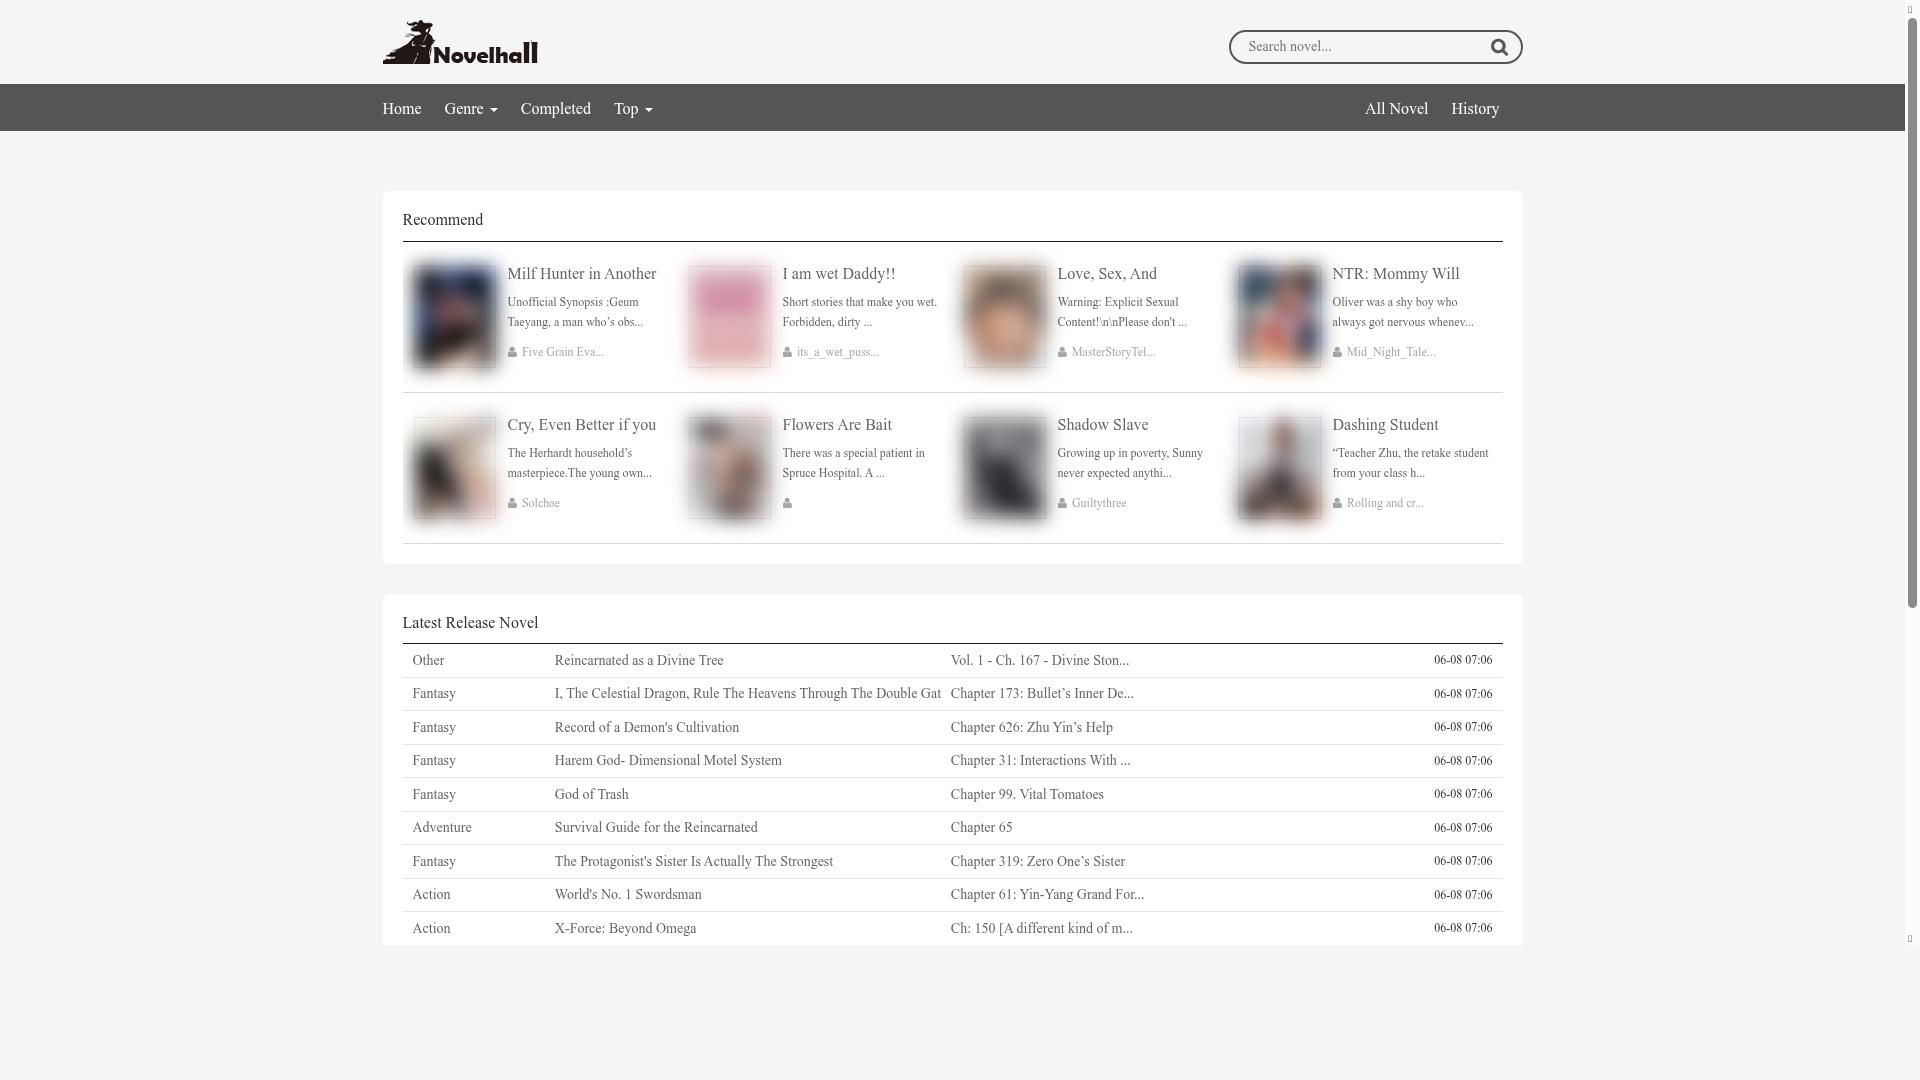Open the History page
Viewport: 1920px width, 1080px height.
pos(1475,109)
